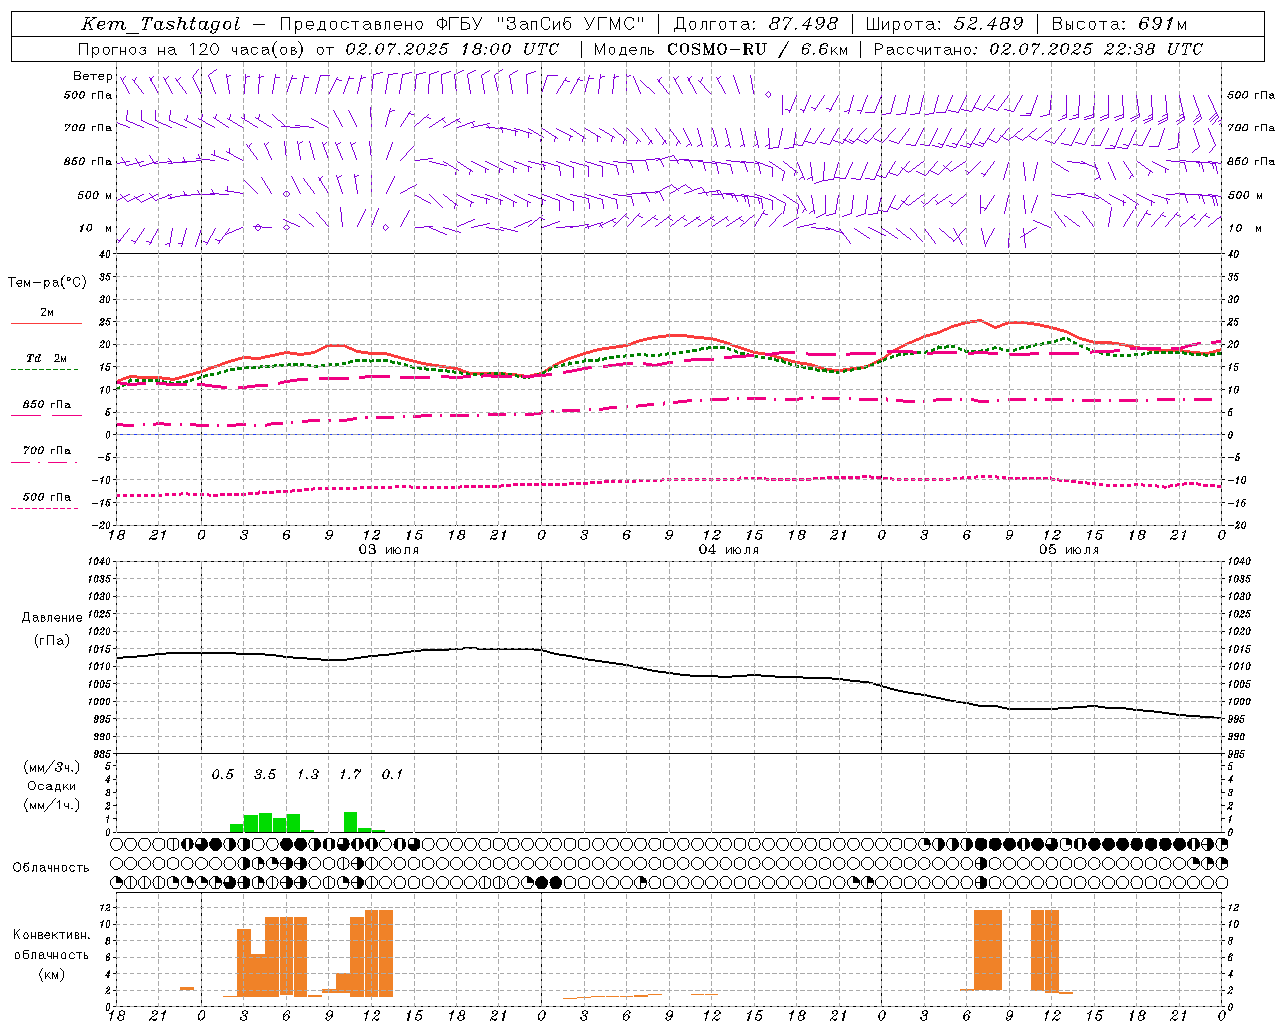Click the 05 июля date label
This screenshot has height=1024, width=1280.
pyautogui.click(x=1068, y=550)
